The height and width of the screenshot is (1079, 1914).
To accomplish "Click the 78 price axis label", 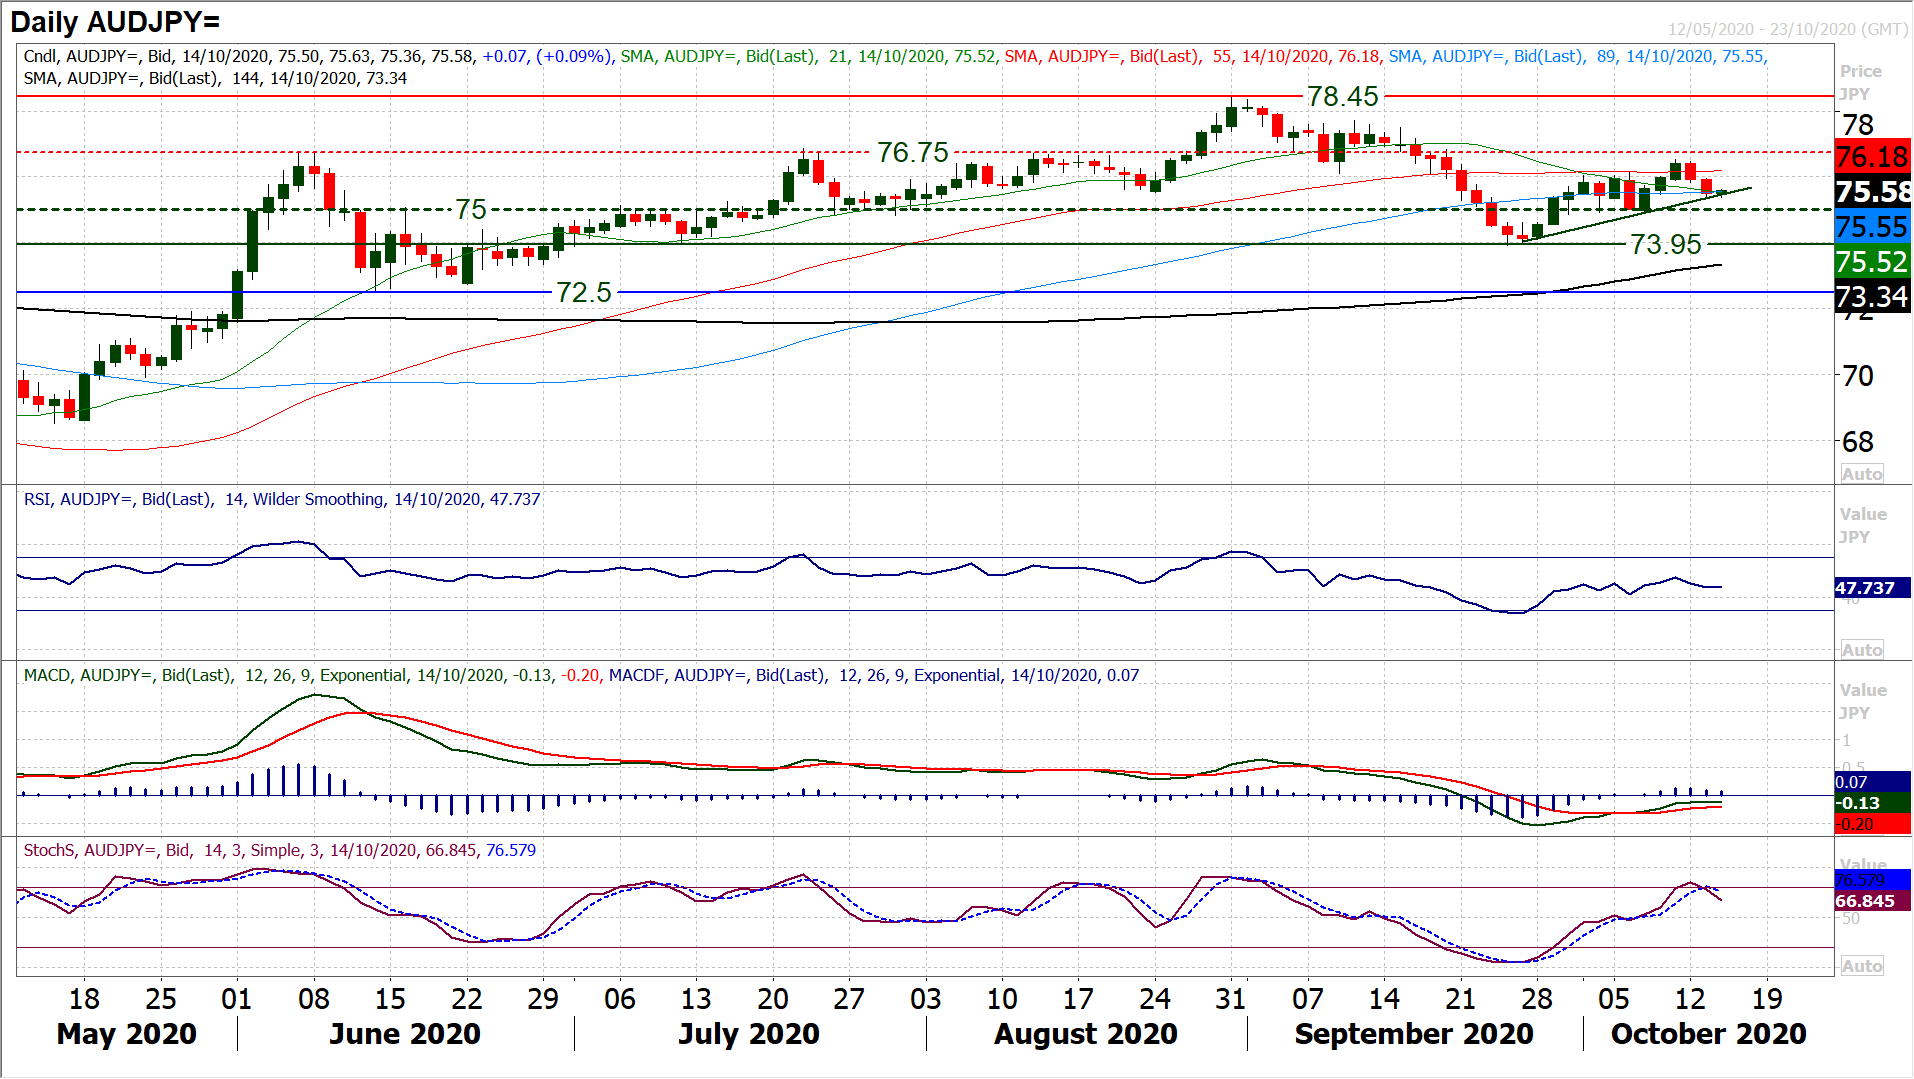I will pos(1858,125).
